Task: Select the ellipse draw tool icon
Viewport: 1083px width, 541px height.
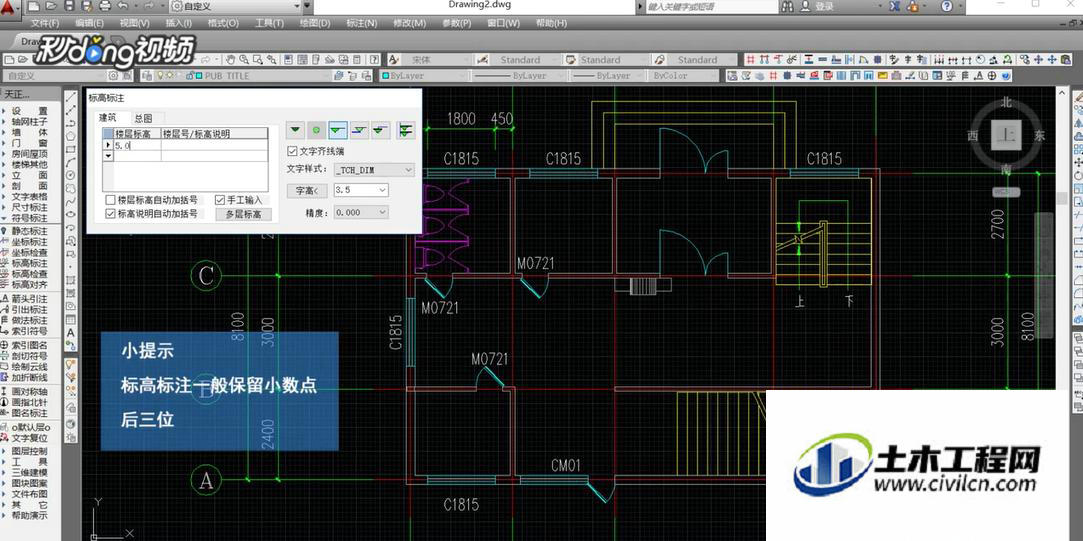Action: (x=71, y=214)
